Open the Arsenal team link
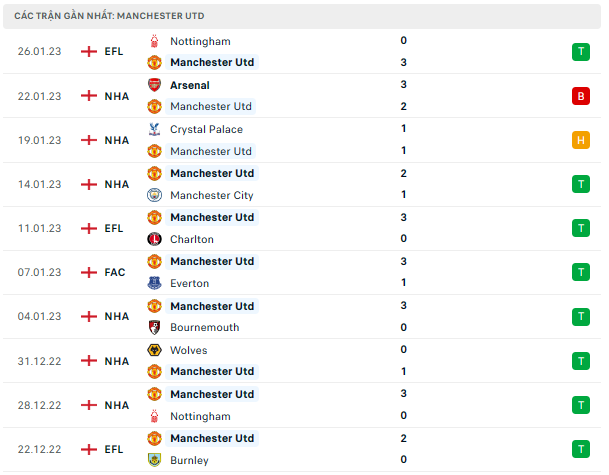Viewport: 609px width, 475px height. pyautogui.click(x=190, y=85)
